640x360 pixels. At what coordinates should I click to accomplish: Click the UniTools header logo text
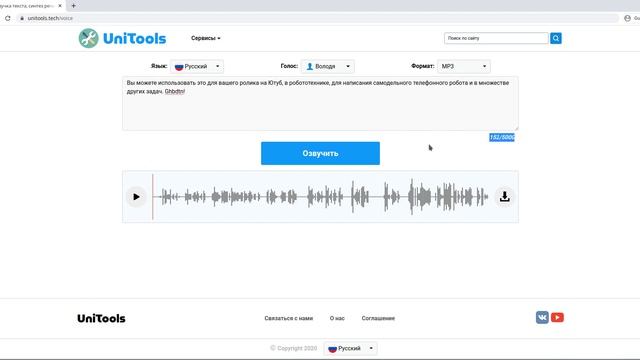pos(134,38)
